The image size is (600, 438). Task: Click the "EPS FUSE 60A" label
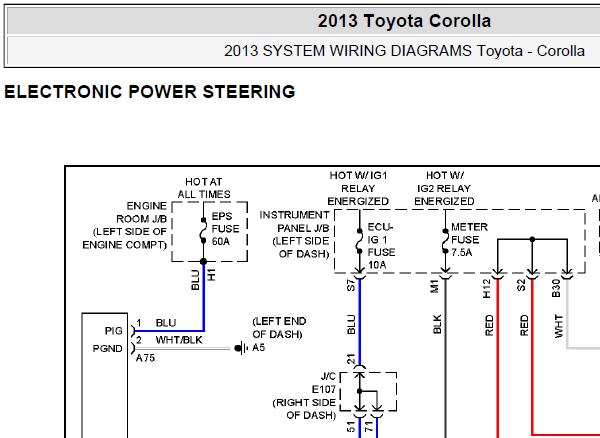(x=225, y=229)
